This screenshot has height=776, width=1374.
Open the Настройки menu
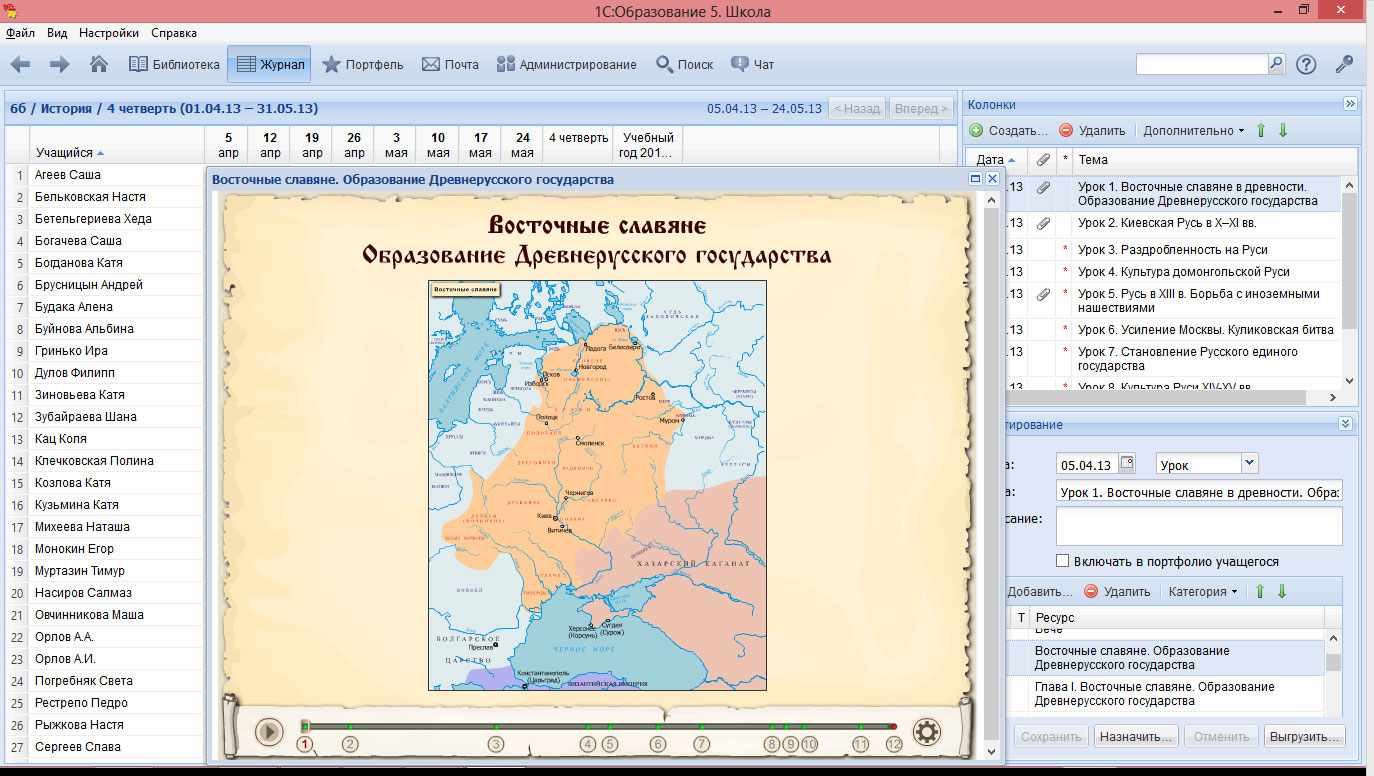[x=109, y=33]
